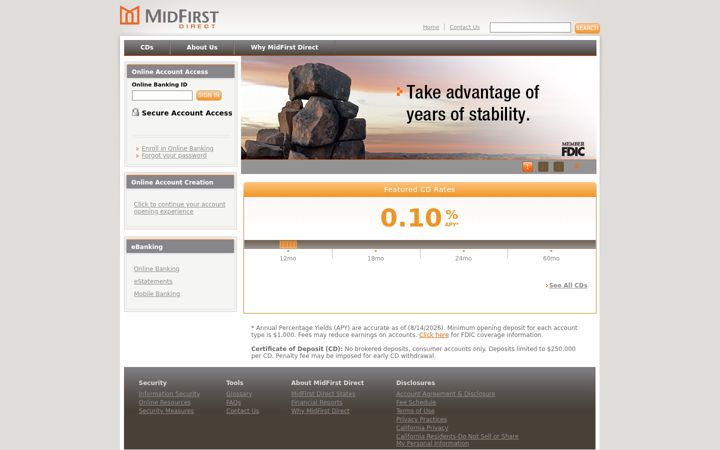Open the California Privacy link
The image size is (720, 450).
point(422,428)
